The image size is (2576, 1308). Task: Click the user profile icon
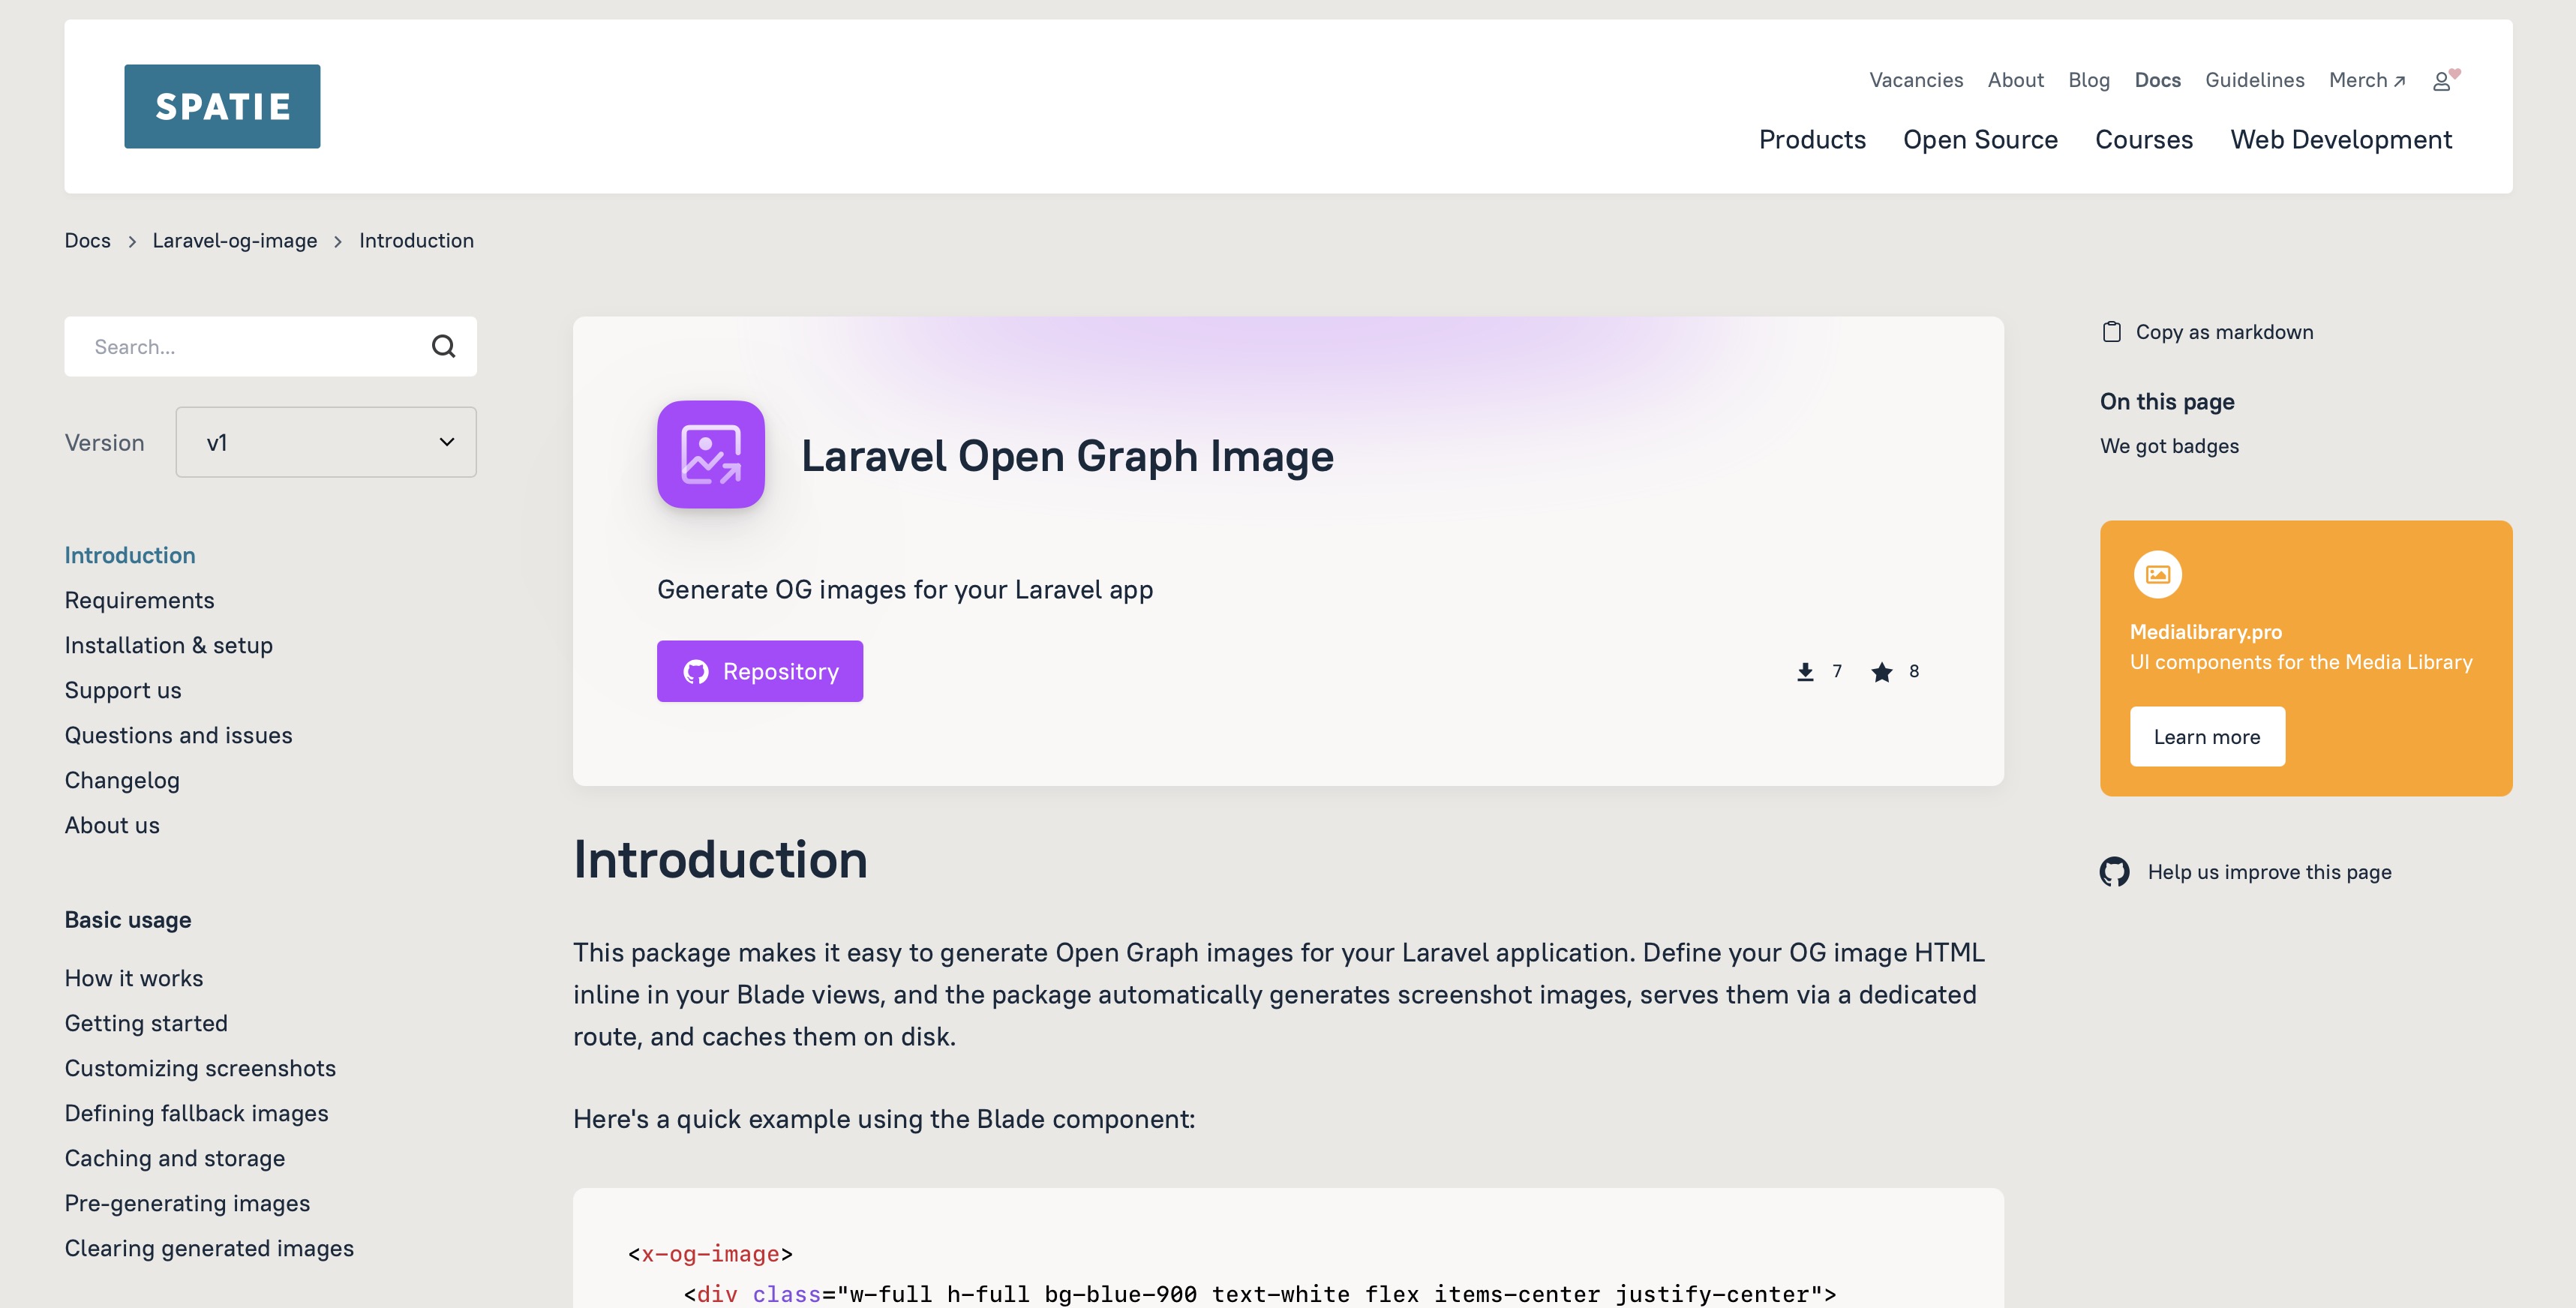pyautogui.click(x=2442, y=81)
